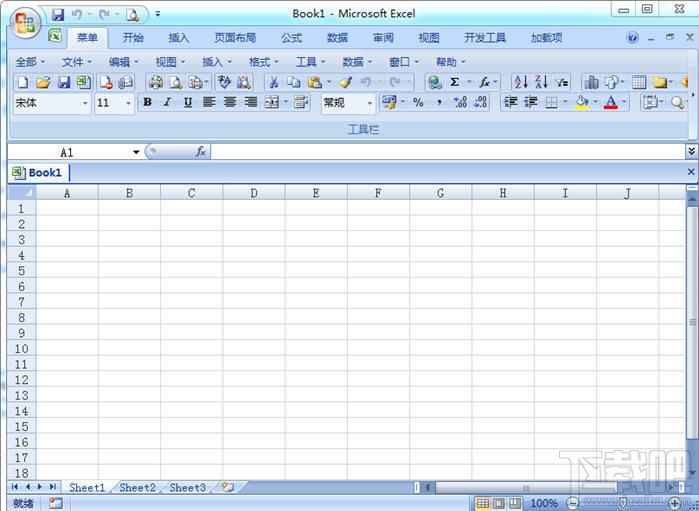Image resolution: width=699 pixels, height=511 pixels.
Task: Select the Sheet3 worksheet tab
Action: [x=187, y=487]
